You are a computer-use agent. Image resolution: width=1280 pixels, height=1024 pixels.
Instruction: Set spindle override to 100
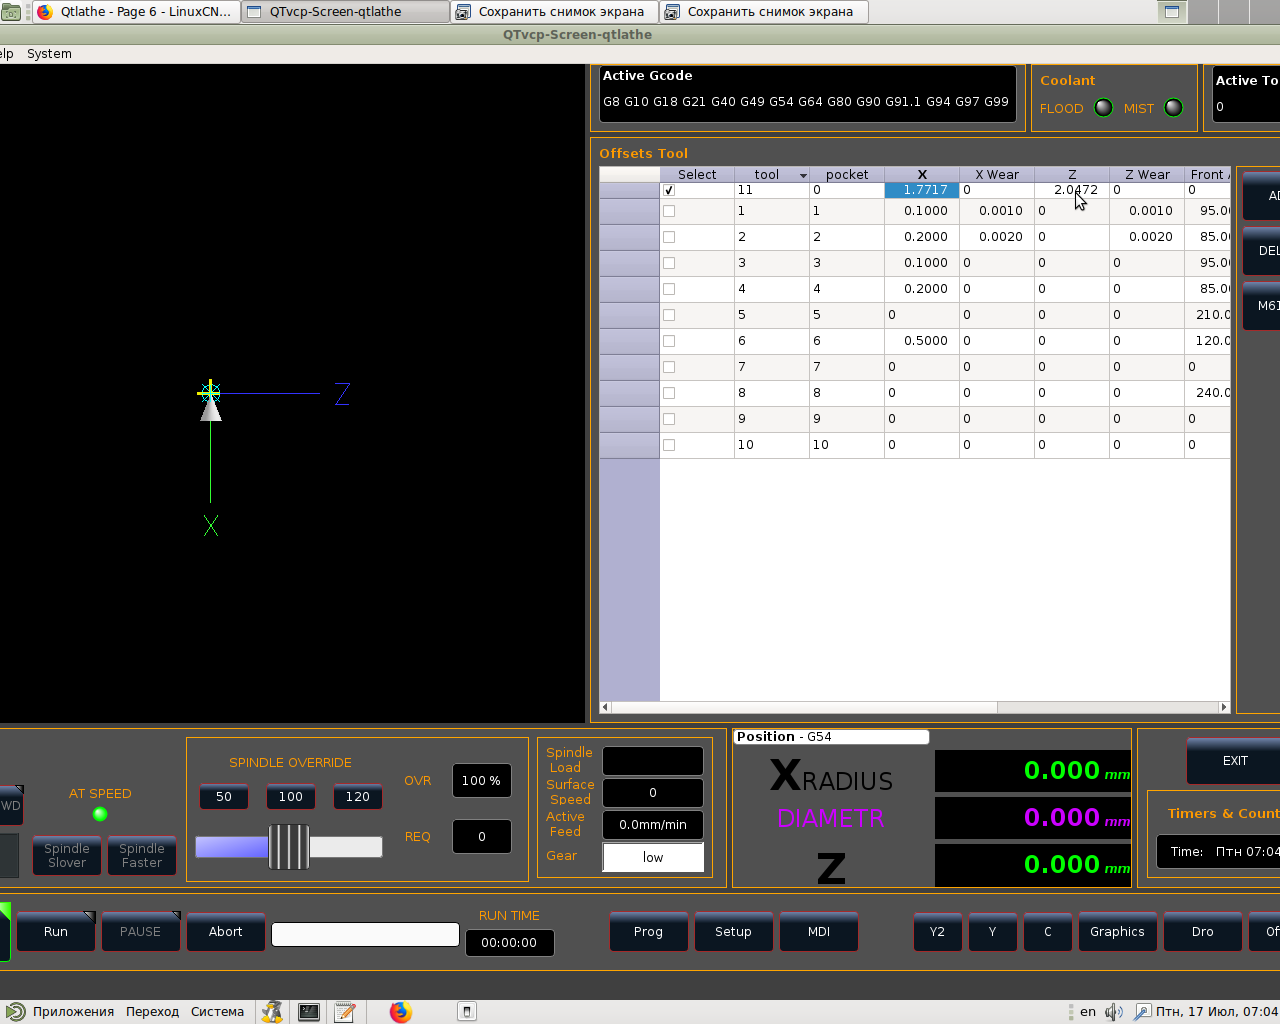pos(291,797)
